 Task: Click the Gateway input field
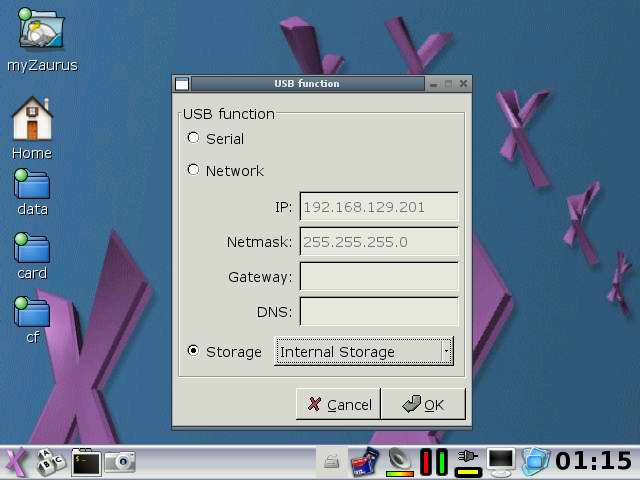point(379,277)
